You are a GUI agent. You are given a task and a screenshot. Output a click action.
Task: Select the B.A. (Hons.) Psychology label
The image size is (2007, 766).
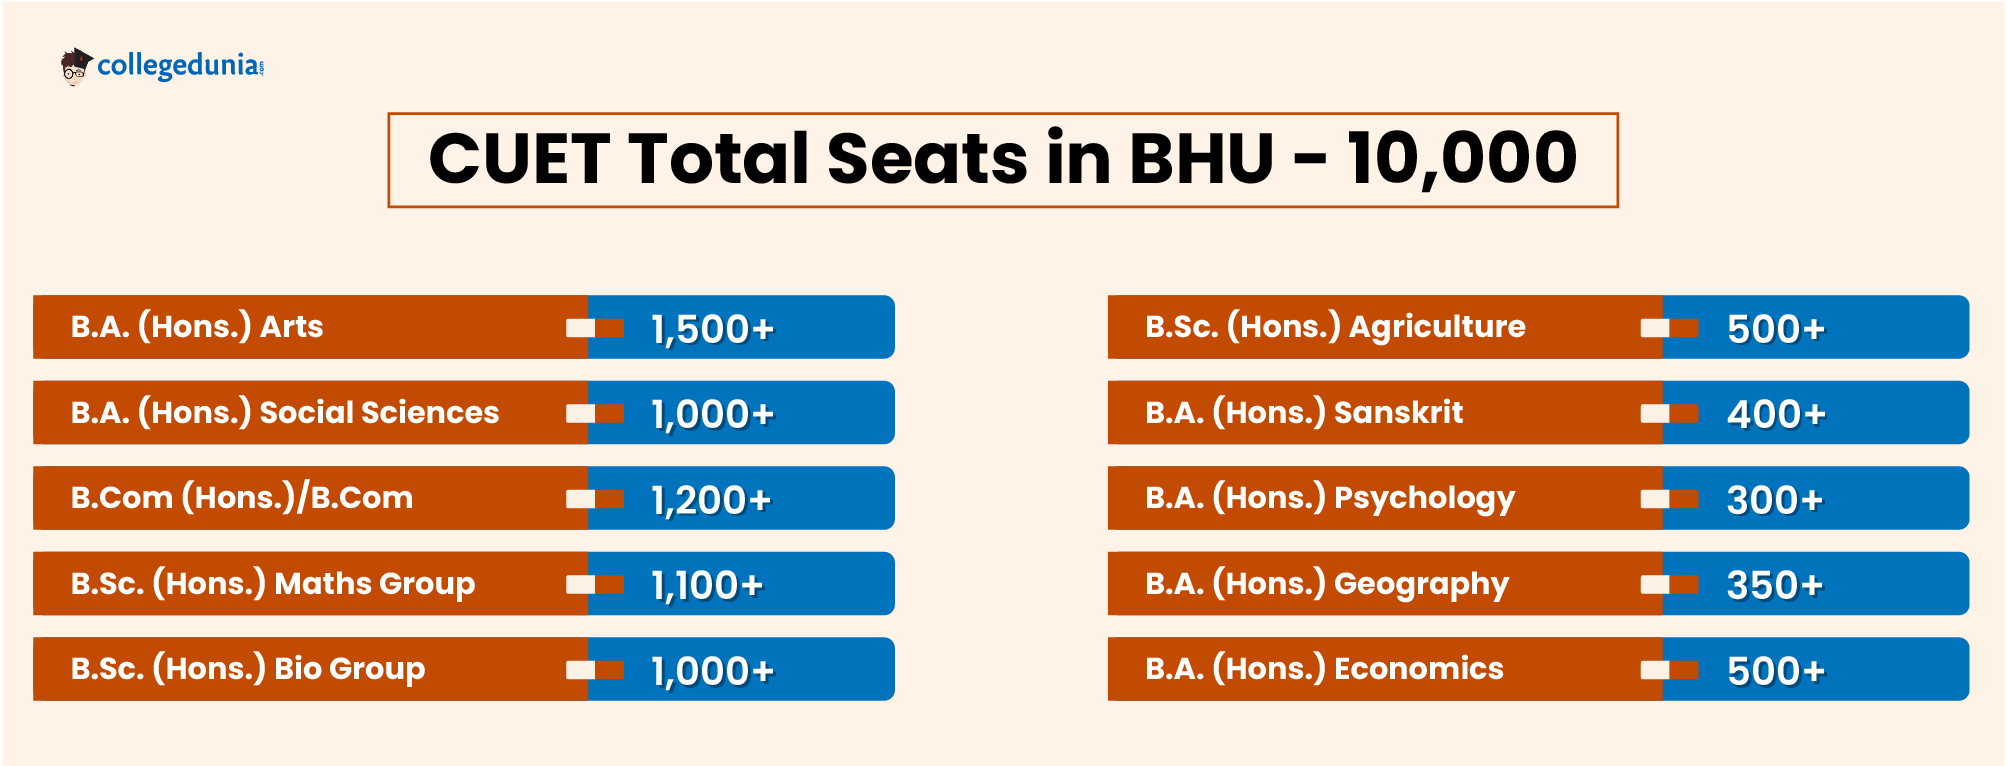(x=1330, y=498)
